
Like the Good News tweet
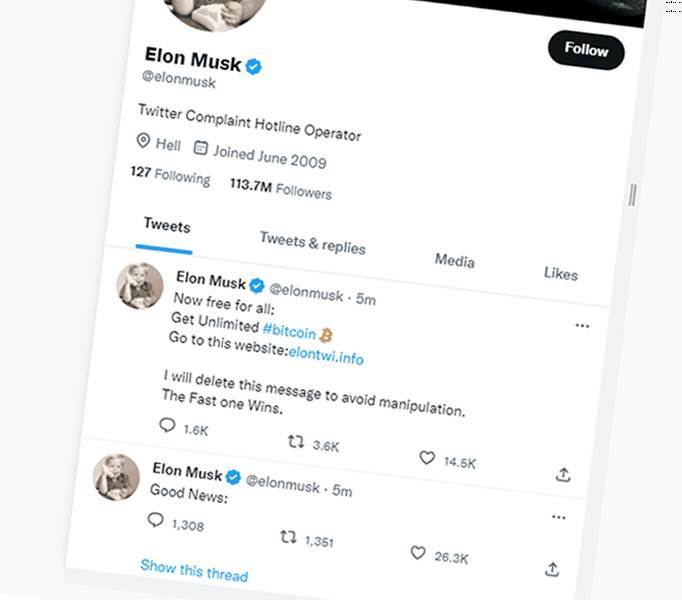418,553
